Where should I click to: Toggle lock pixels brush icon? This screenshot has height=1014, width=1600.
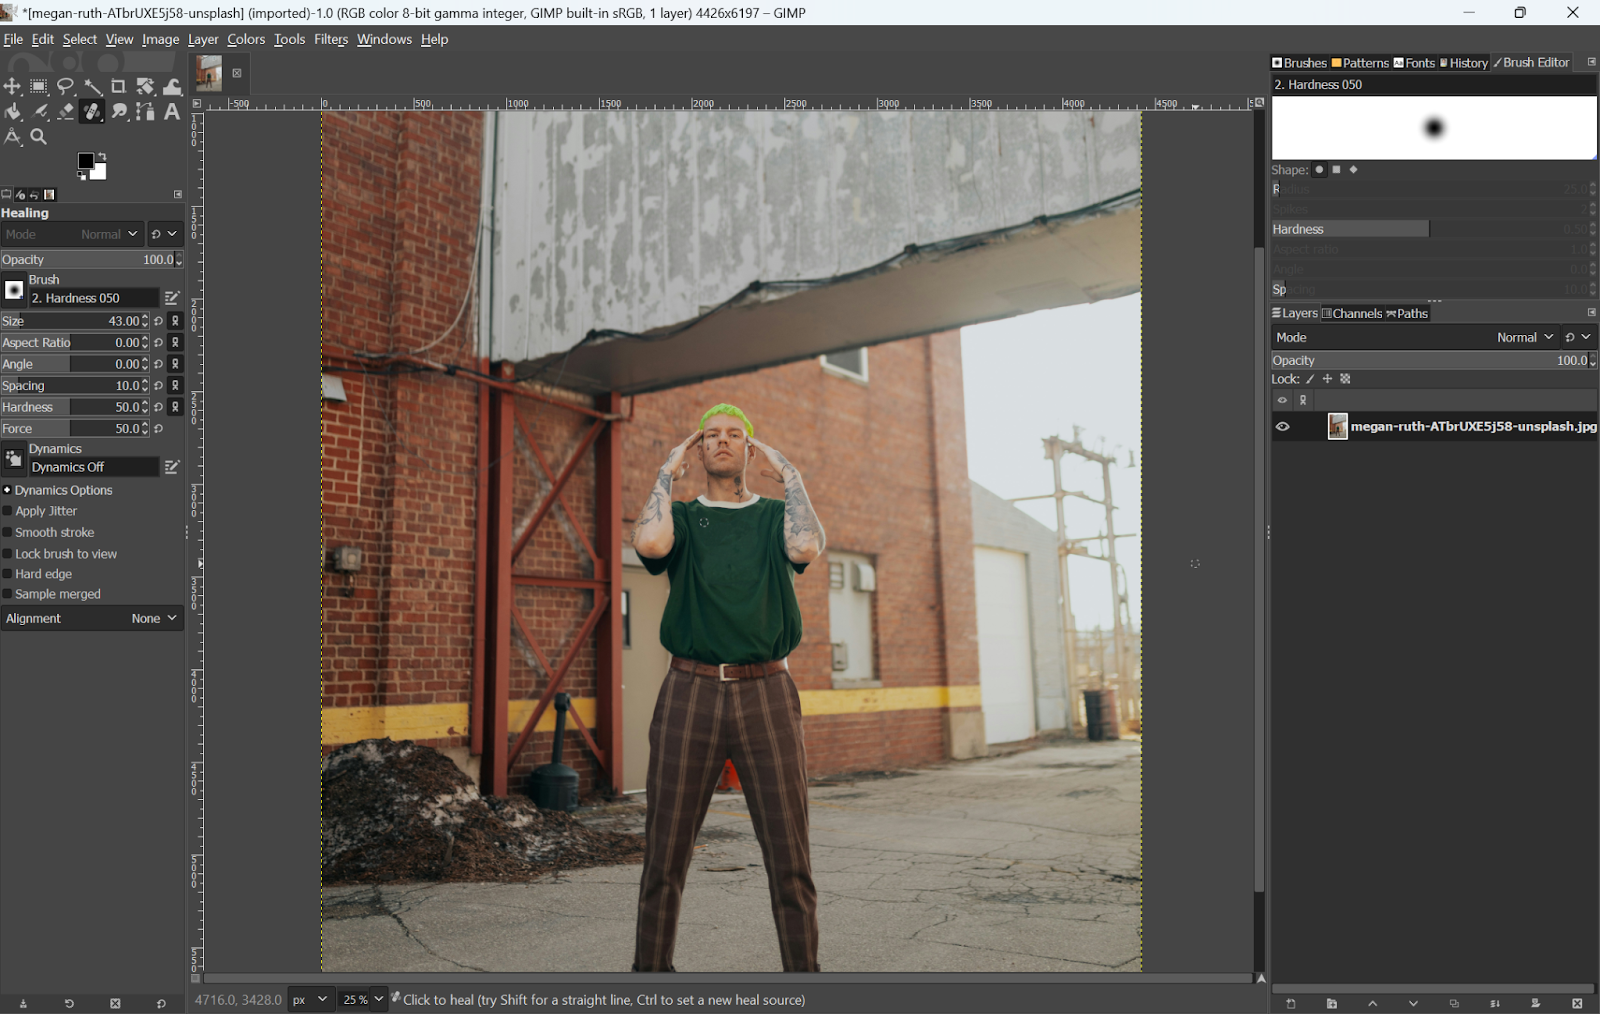[x=1310, y=379]
